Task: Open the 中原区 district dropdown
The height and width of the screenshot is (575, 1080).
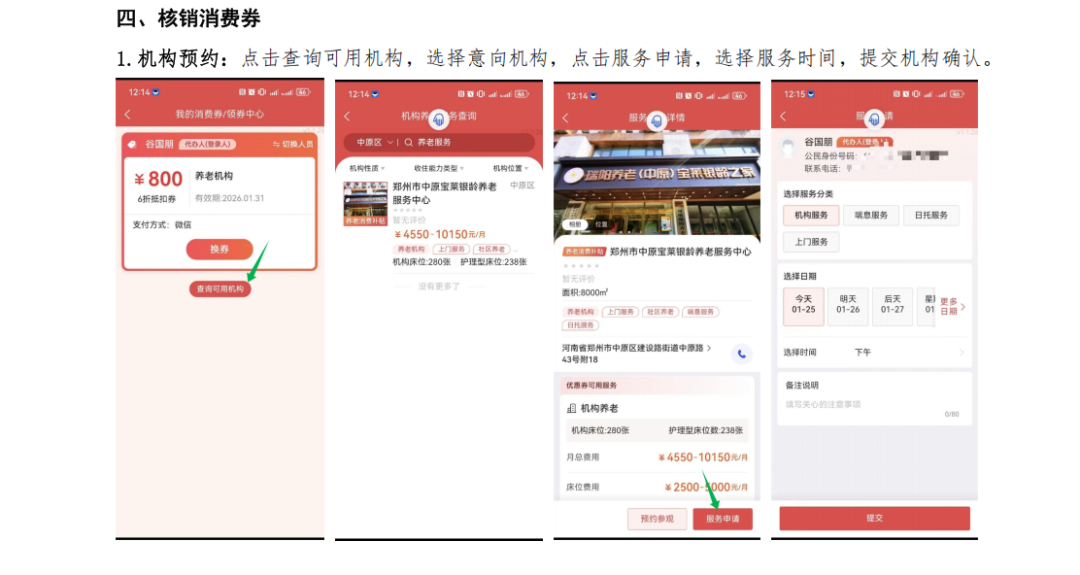Action: 374,143
